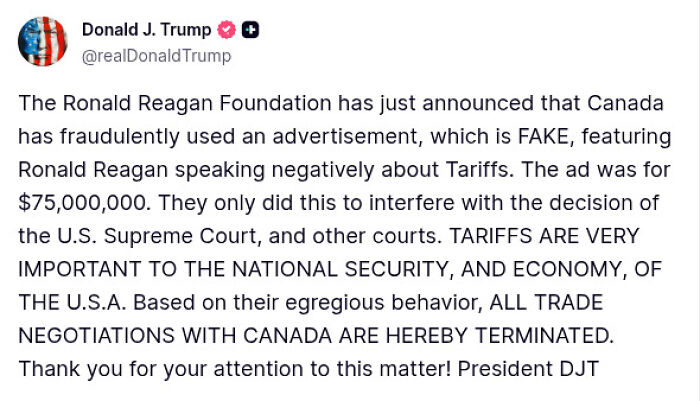Click the red verified checkmark badge

(x=227, y=30)
